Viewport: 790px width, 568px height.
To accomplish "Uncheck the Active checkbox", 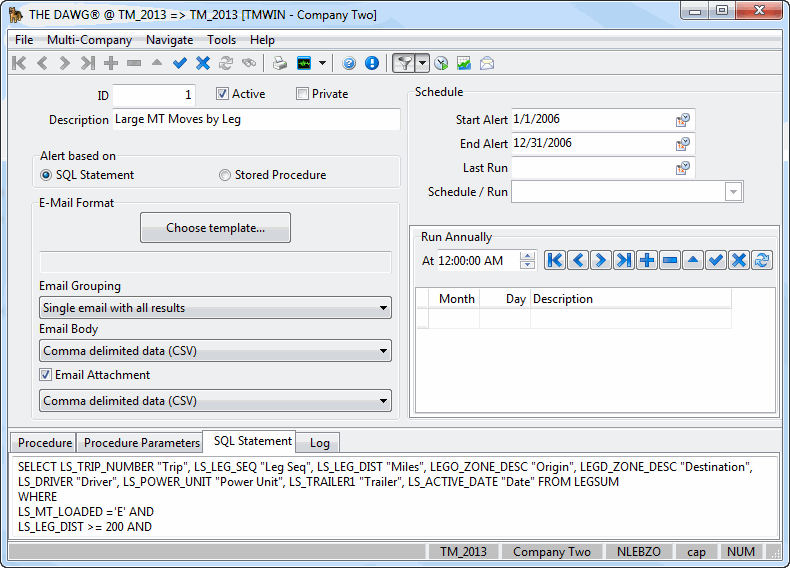I will pyautogui.click(x=223, y=94).
